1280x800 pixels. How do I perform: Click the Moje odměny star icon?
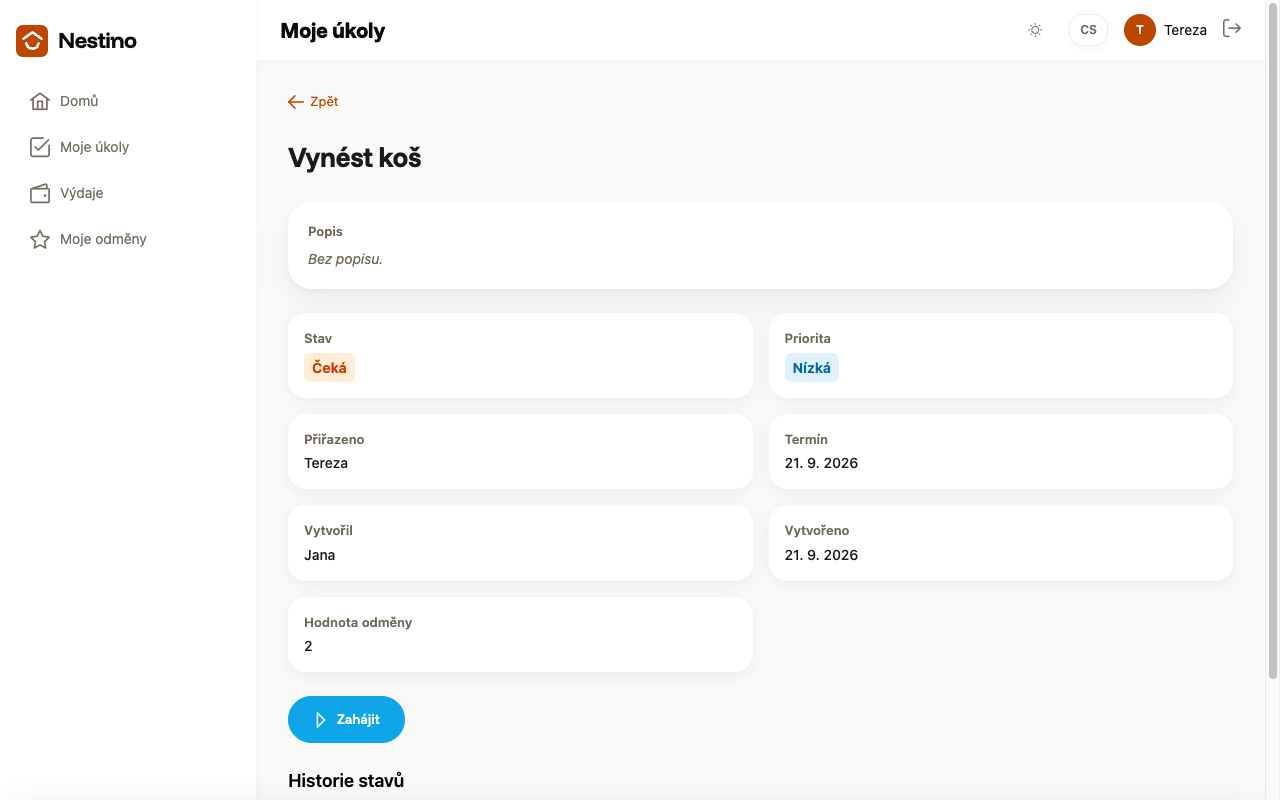(x=40, y=239)
